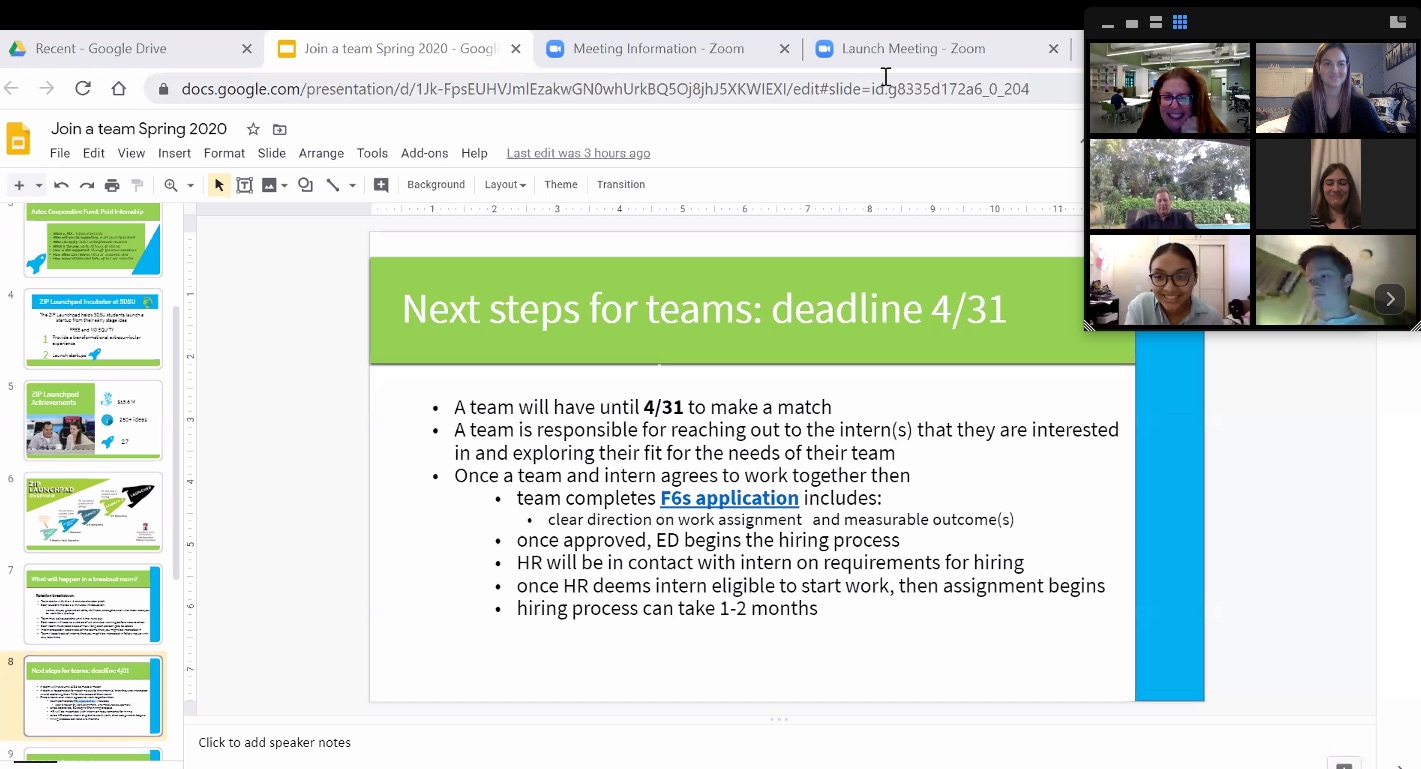1421x769 pixels.
Task: Click the Paint format roller icon
Action: pyautogui.click(x=138, y=185)
